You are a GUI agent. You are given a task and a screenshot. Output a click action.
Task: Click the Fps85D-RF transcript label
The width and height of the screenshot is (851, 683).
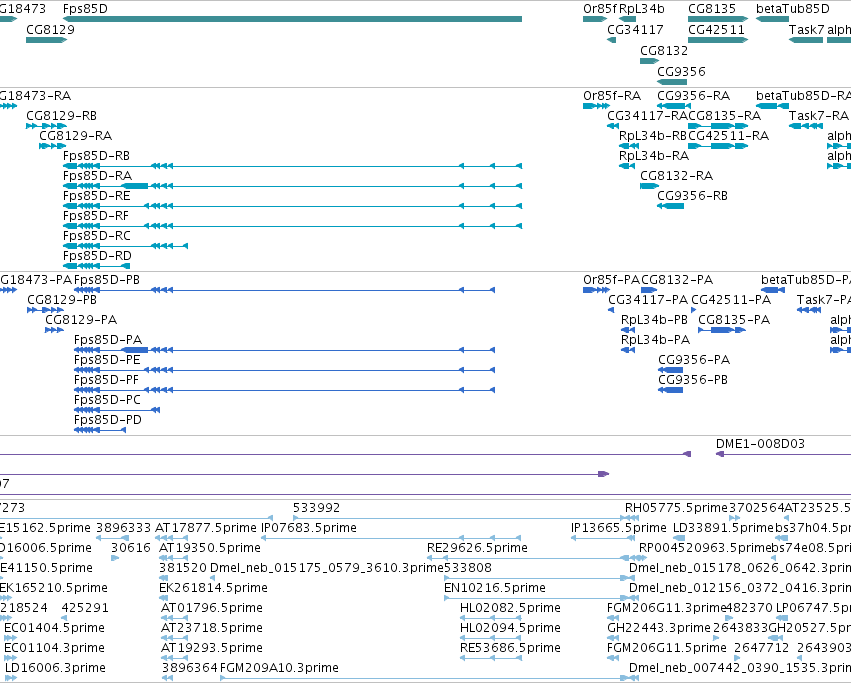coord(96,217)
